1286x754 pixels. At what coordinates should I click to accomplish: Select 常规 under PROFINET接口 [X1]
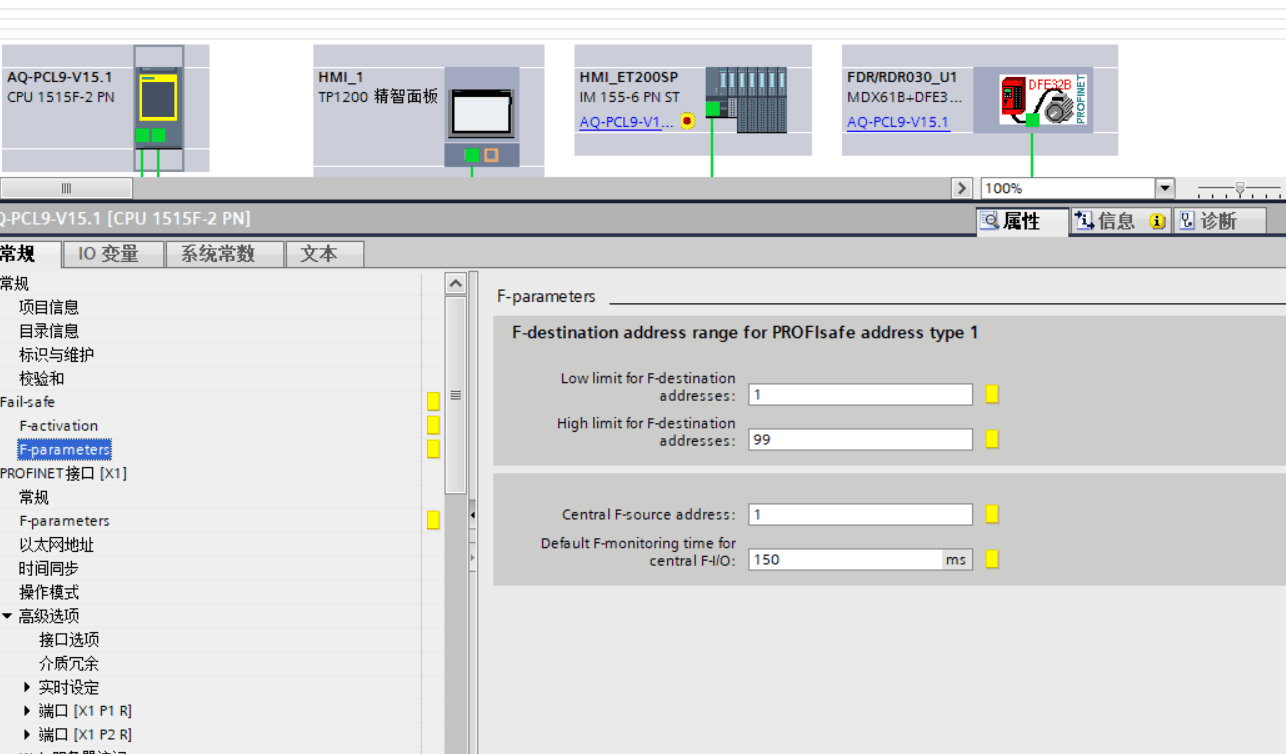tap(34, 497)
